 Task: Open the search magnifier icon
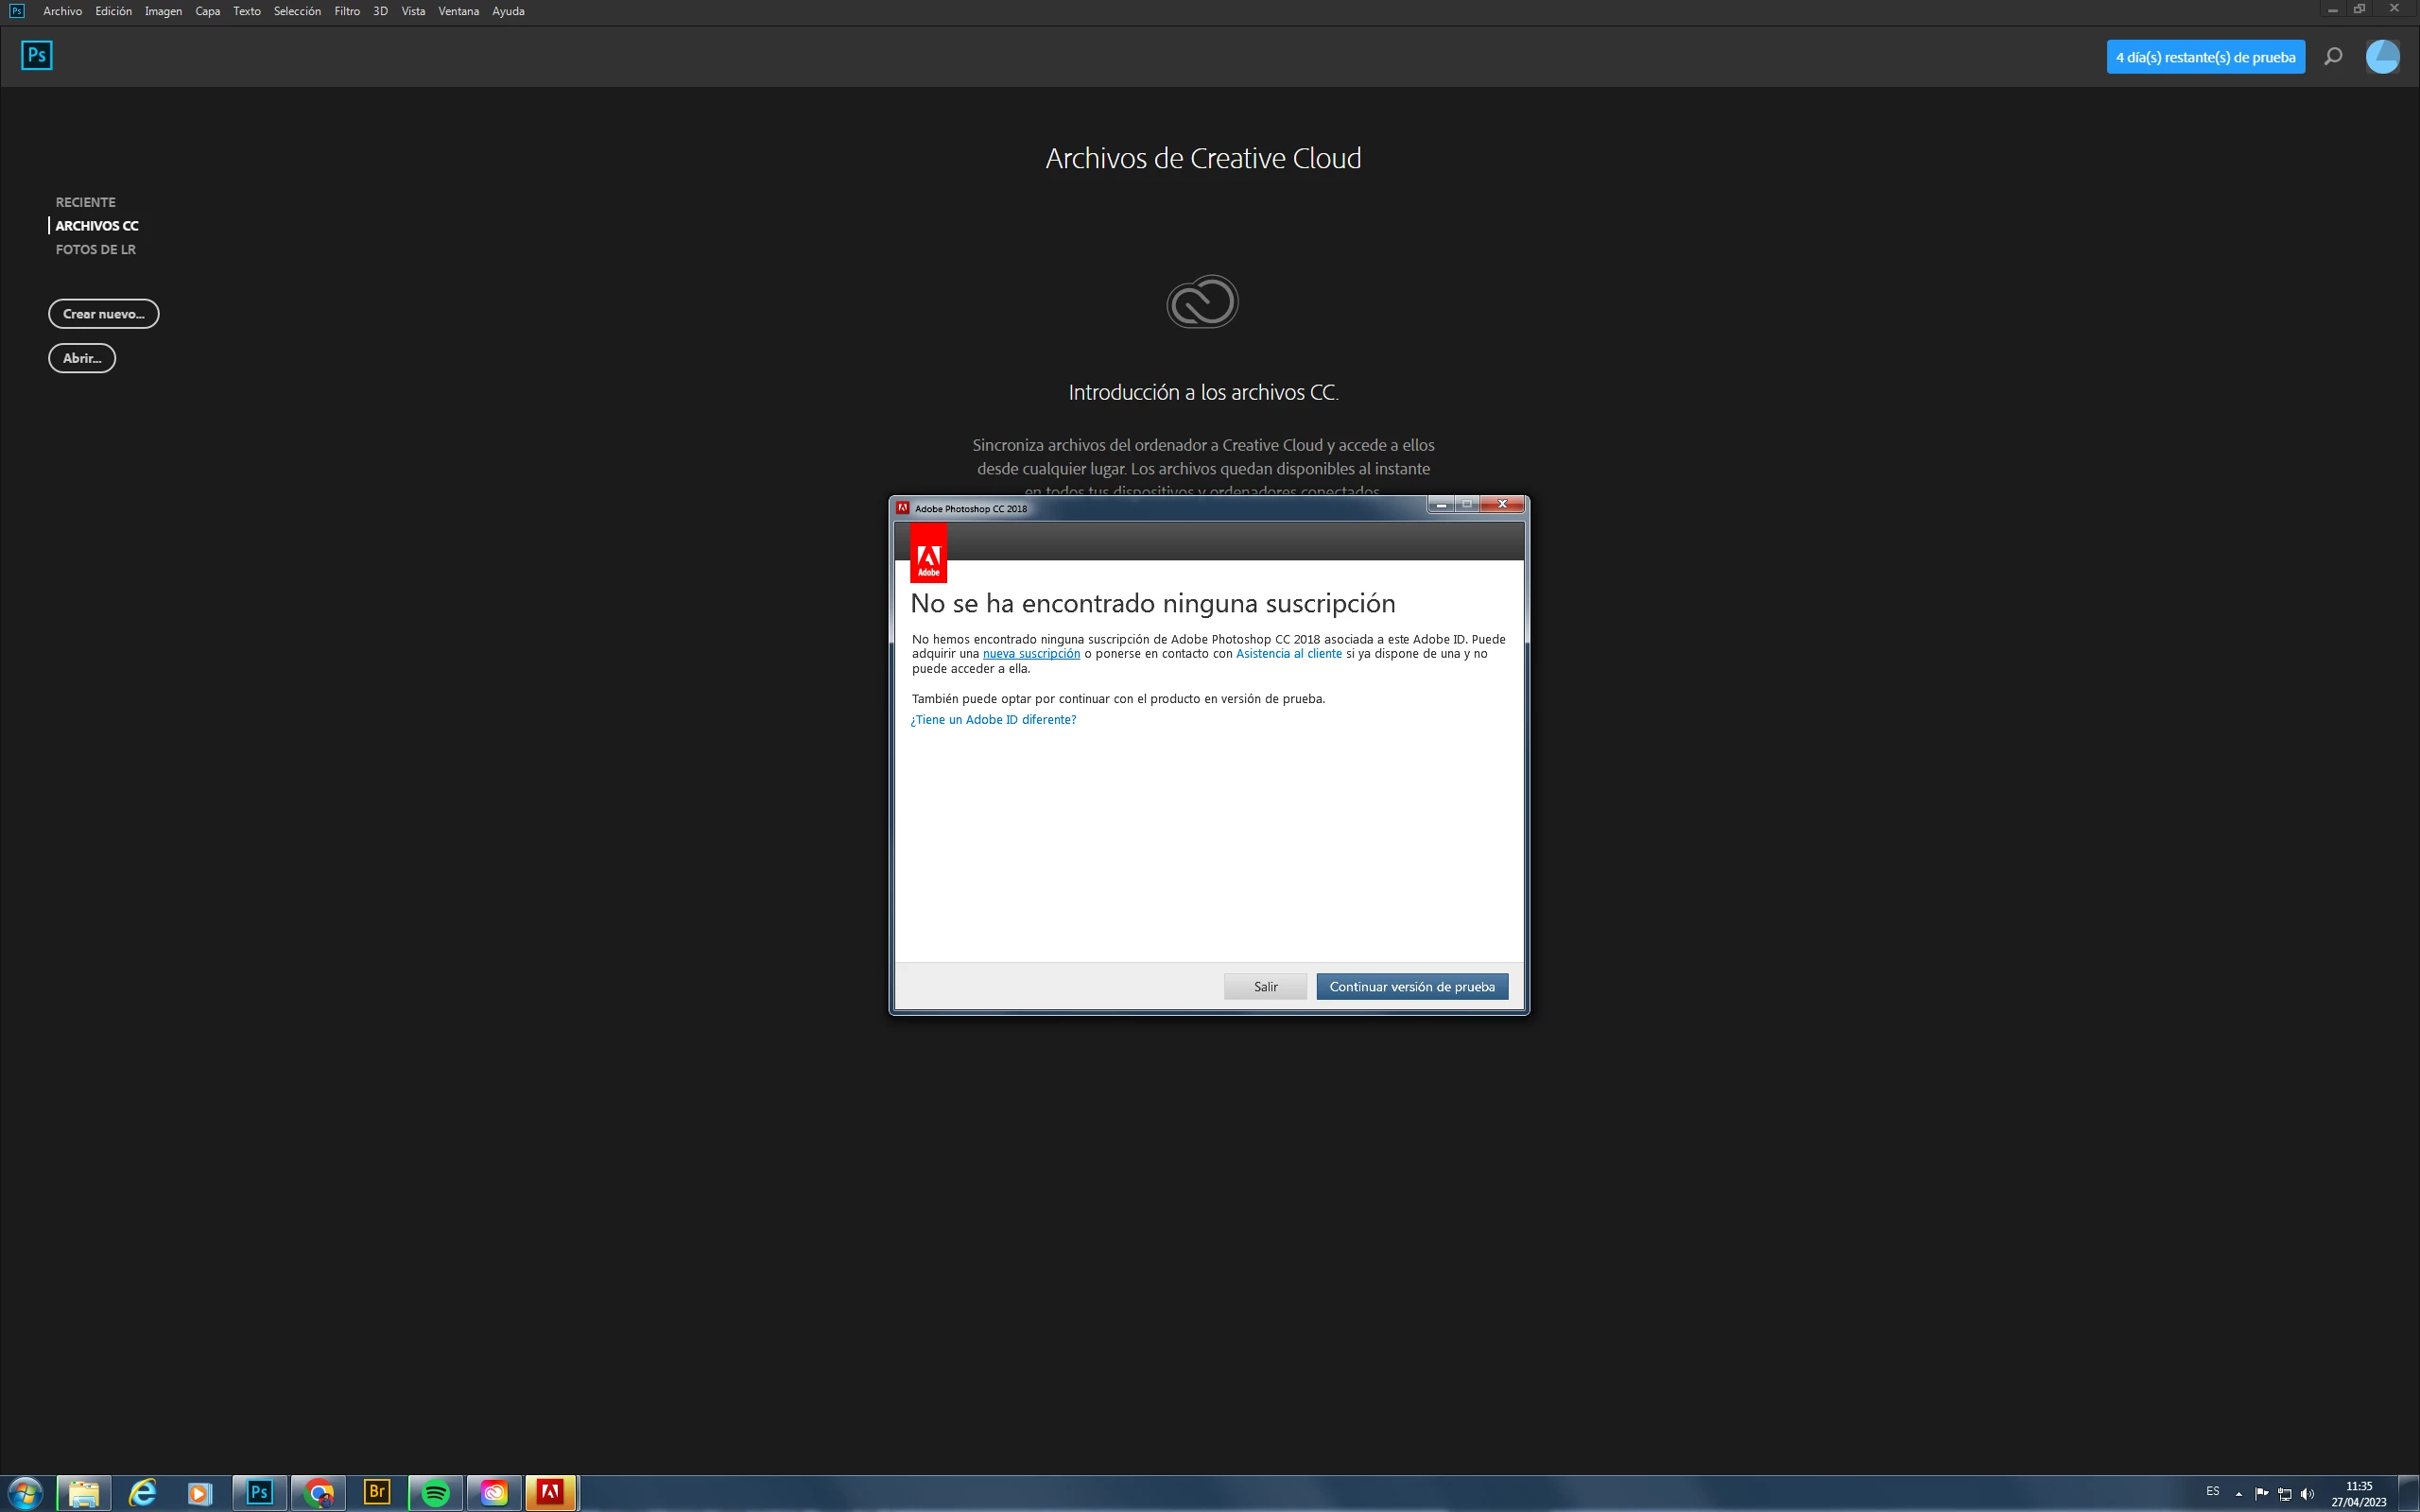(2333, 57)
